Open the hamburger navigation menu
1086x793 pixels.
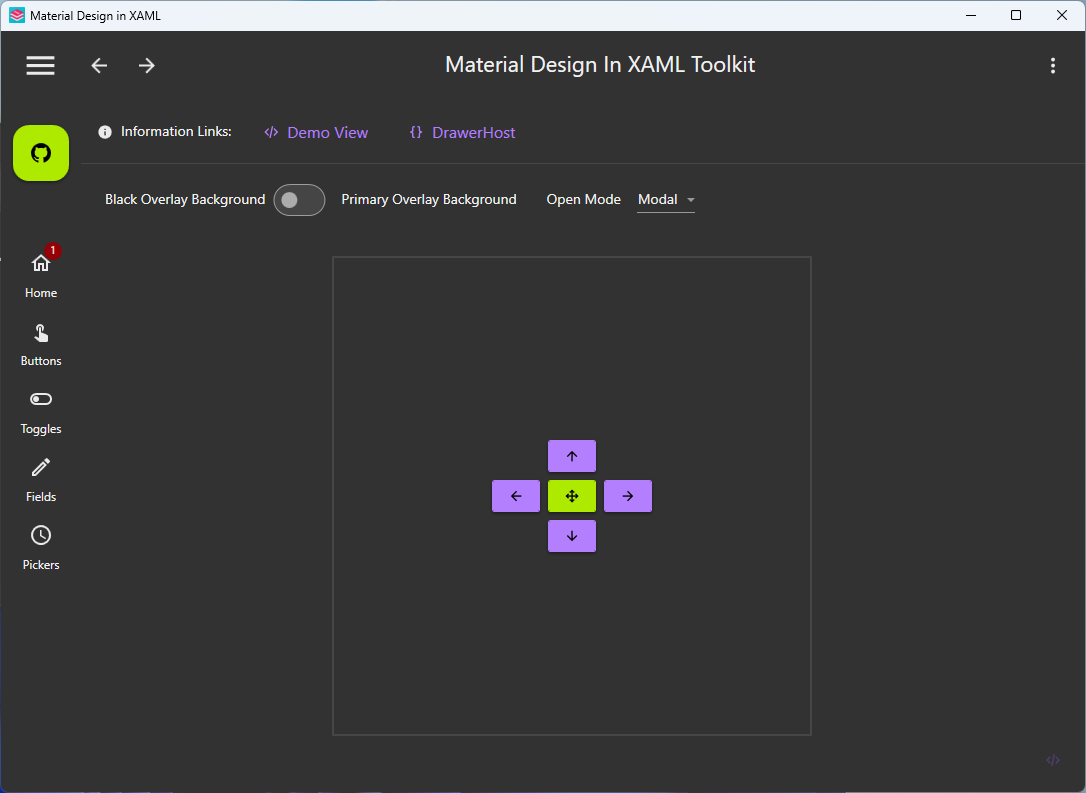coord(40,65)
